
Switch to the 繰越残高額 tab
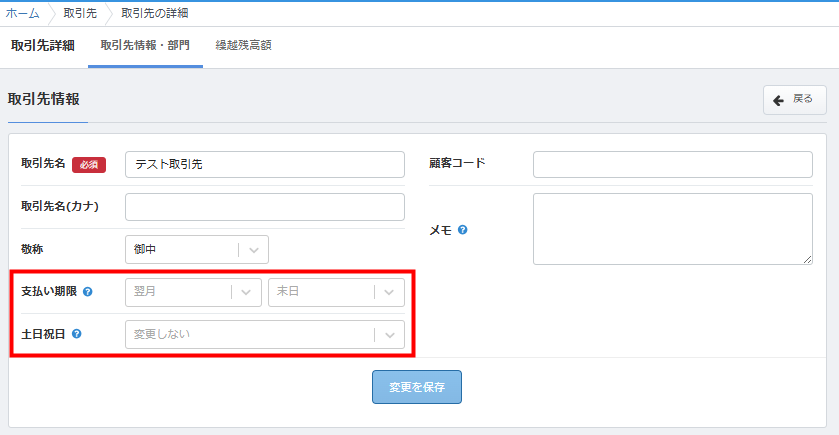pyautogui.click(x=243, y=45)
